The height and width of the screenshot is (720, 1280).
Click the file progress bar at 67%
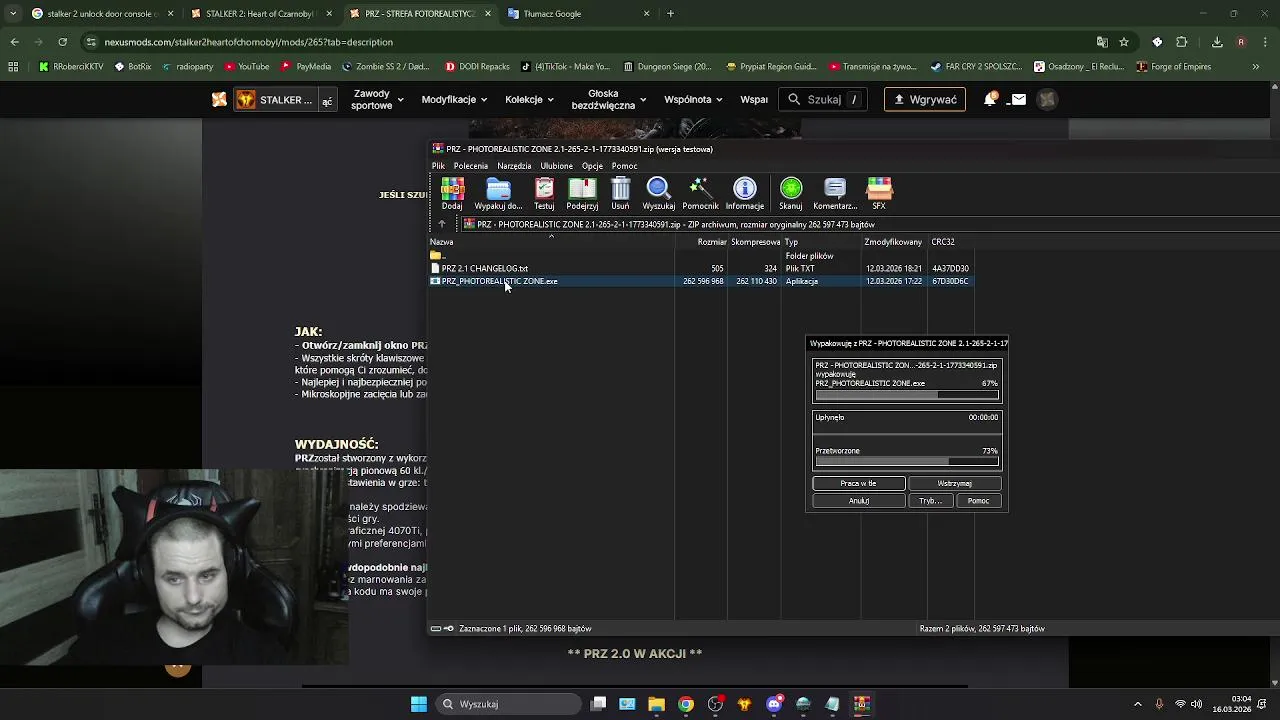[x=907, y=395]
